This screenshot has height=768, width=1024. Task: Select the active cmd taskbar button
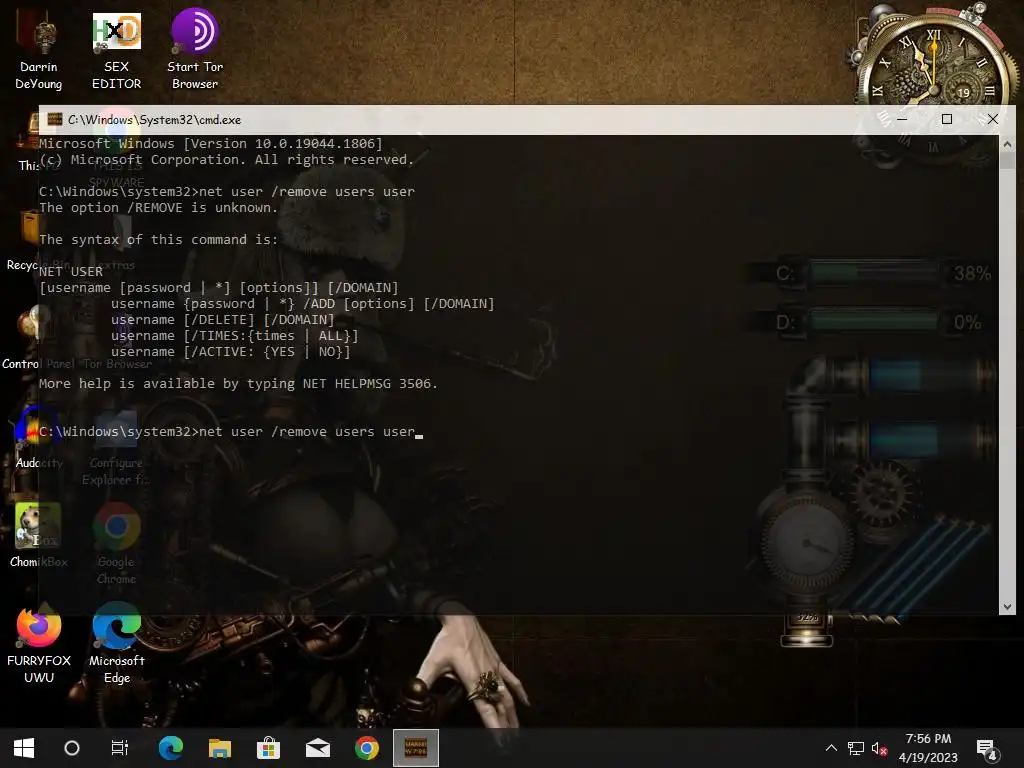(416, 748)
